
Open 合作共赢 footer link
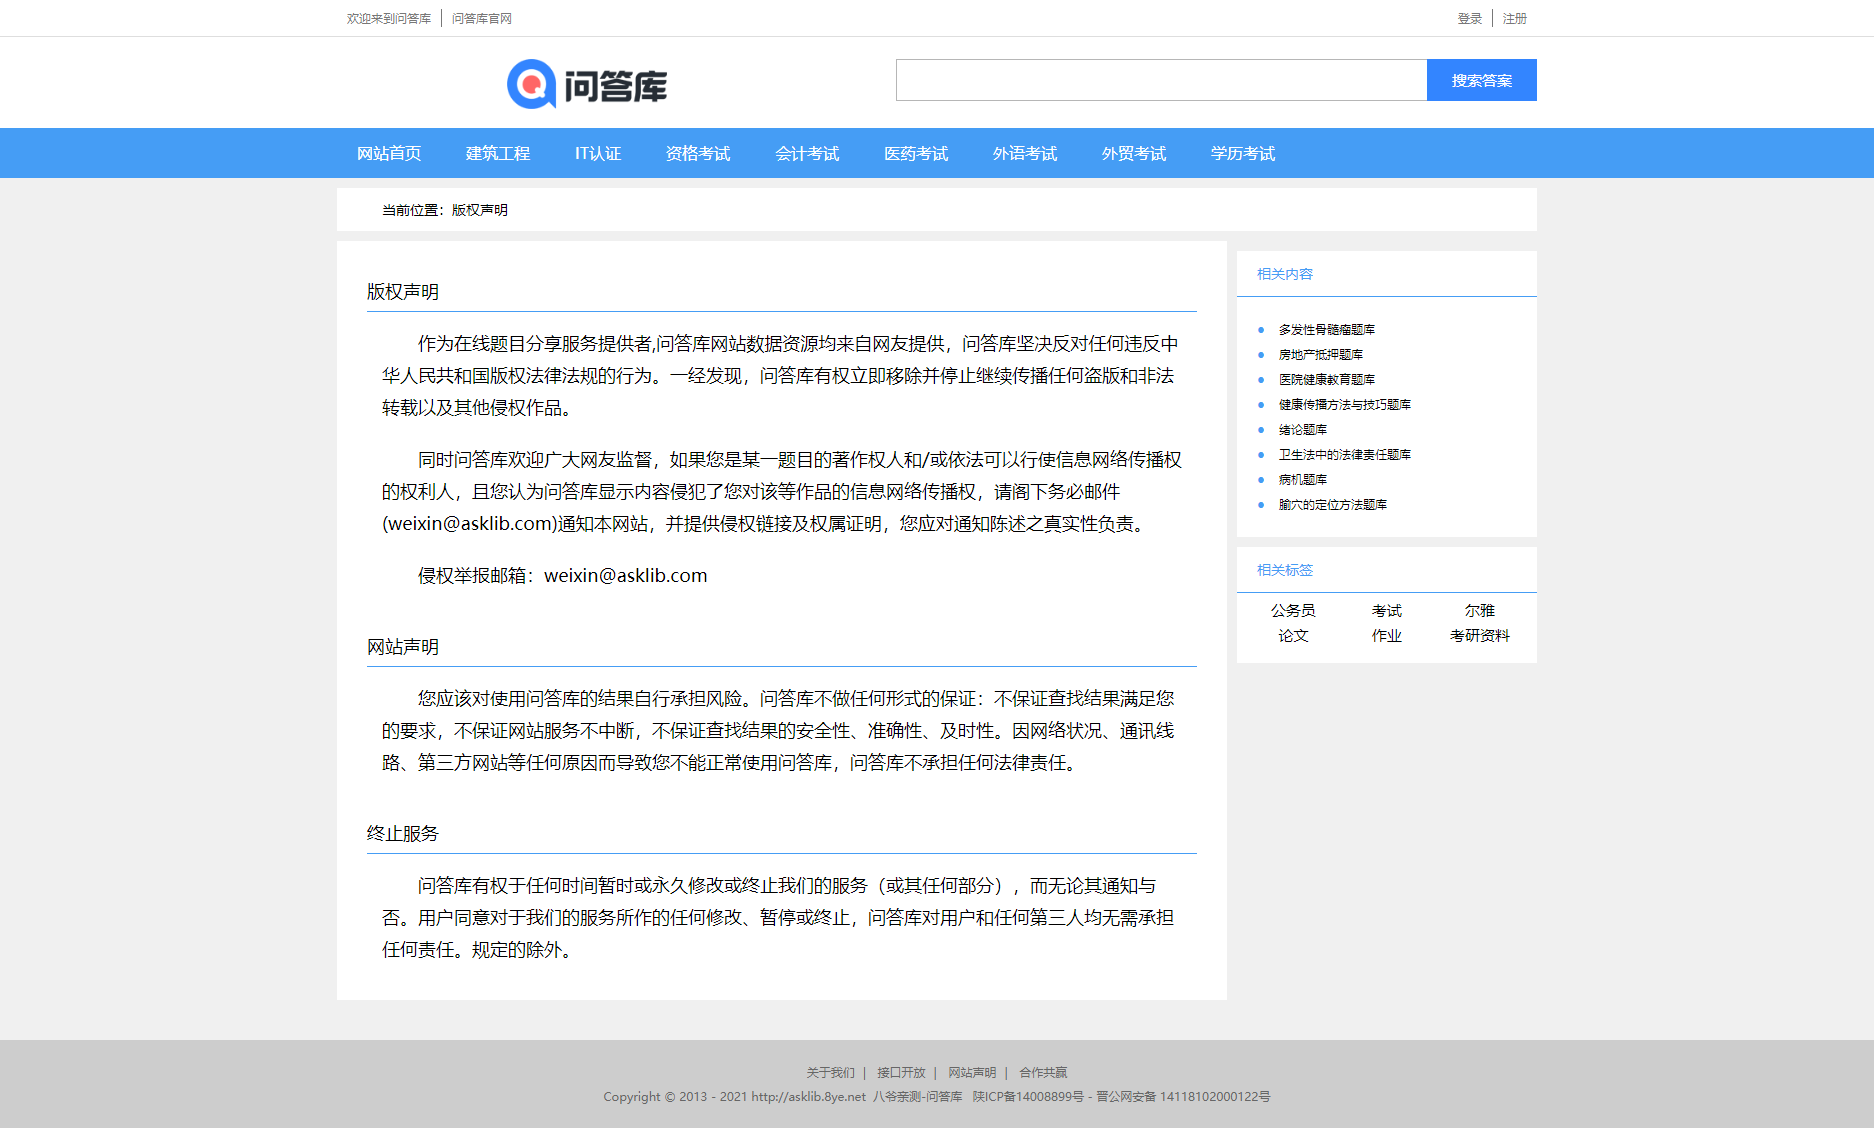[1042, 1072]
